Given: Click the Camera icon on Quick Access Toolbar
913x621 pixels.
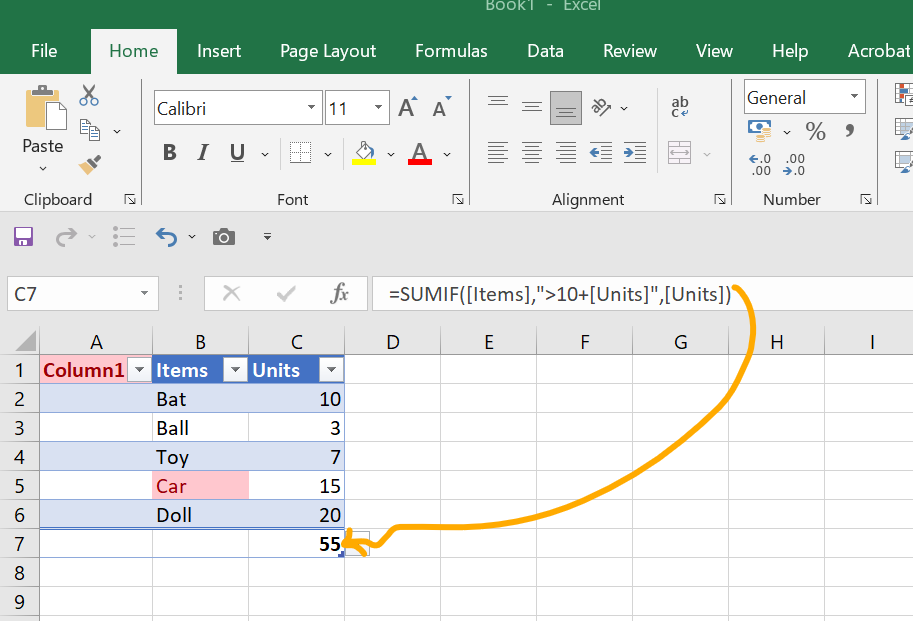Looking at the screenshot, I should [x=223, y=237].
